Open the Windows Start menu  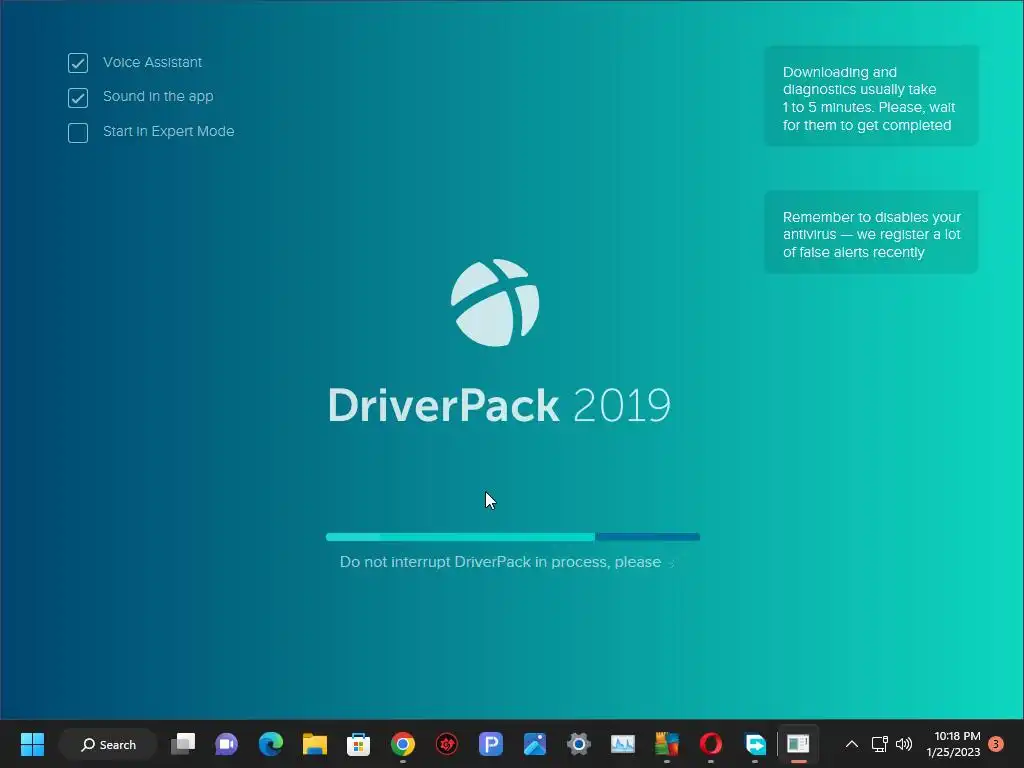(x=33, y=744)
